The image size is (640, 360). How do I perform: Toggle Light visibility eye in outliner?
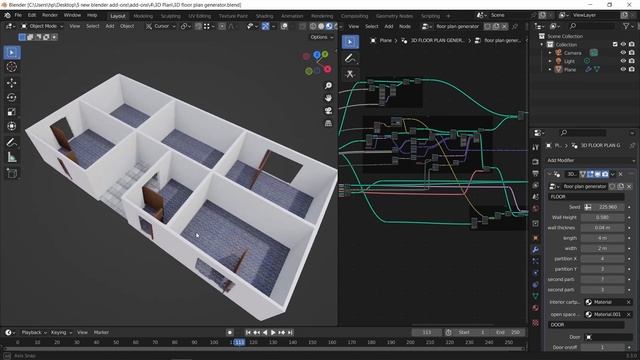(x=623, y=61)
